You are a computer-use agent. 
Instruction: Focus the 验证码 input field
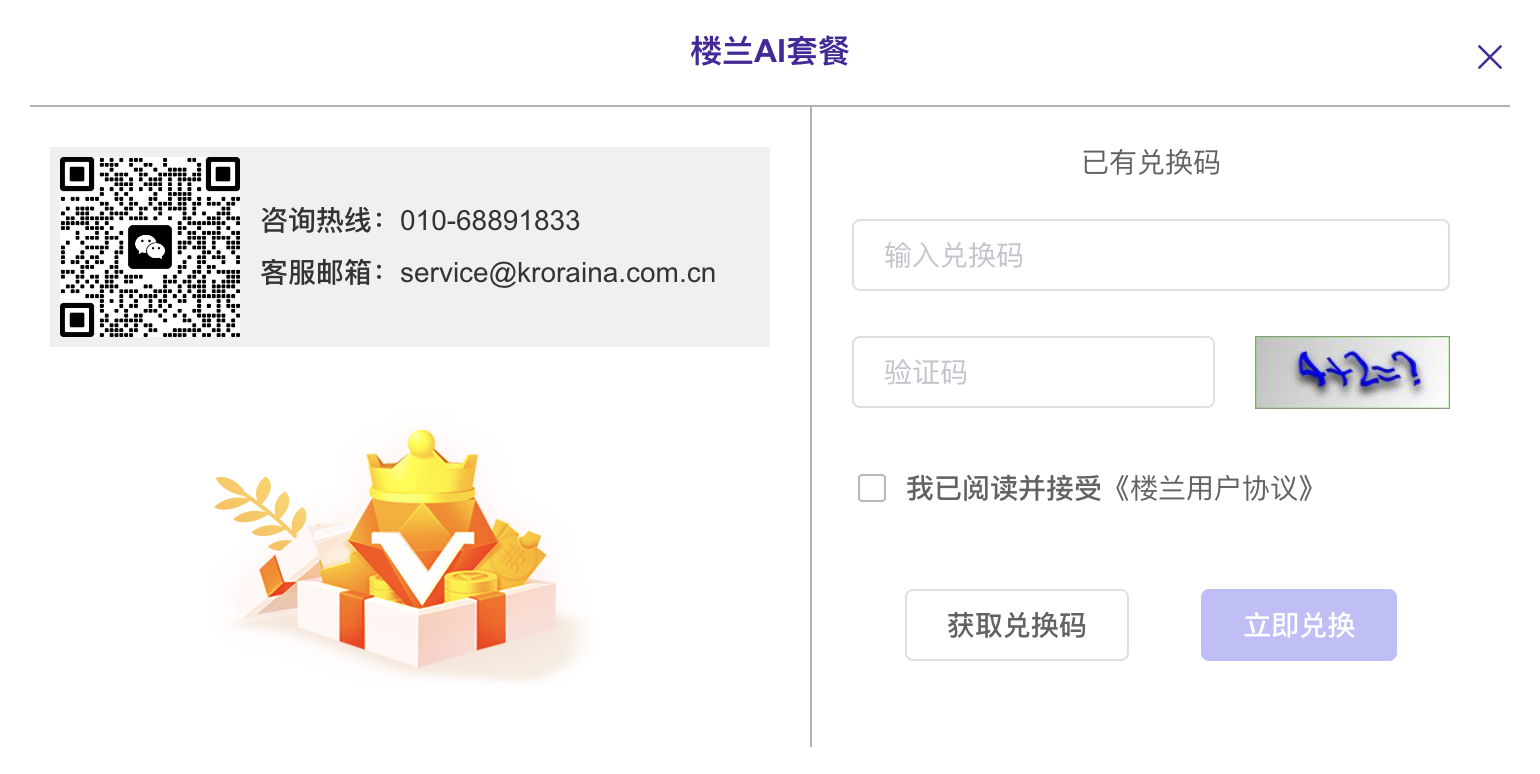1032,372
